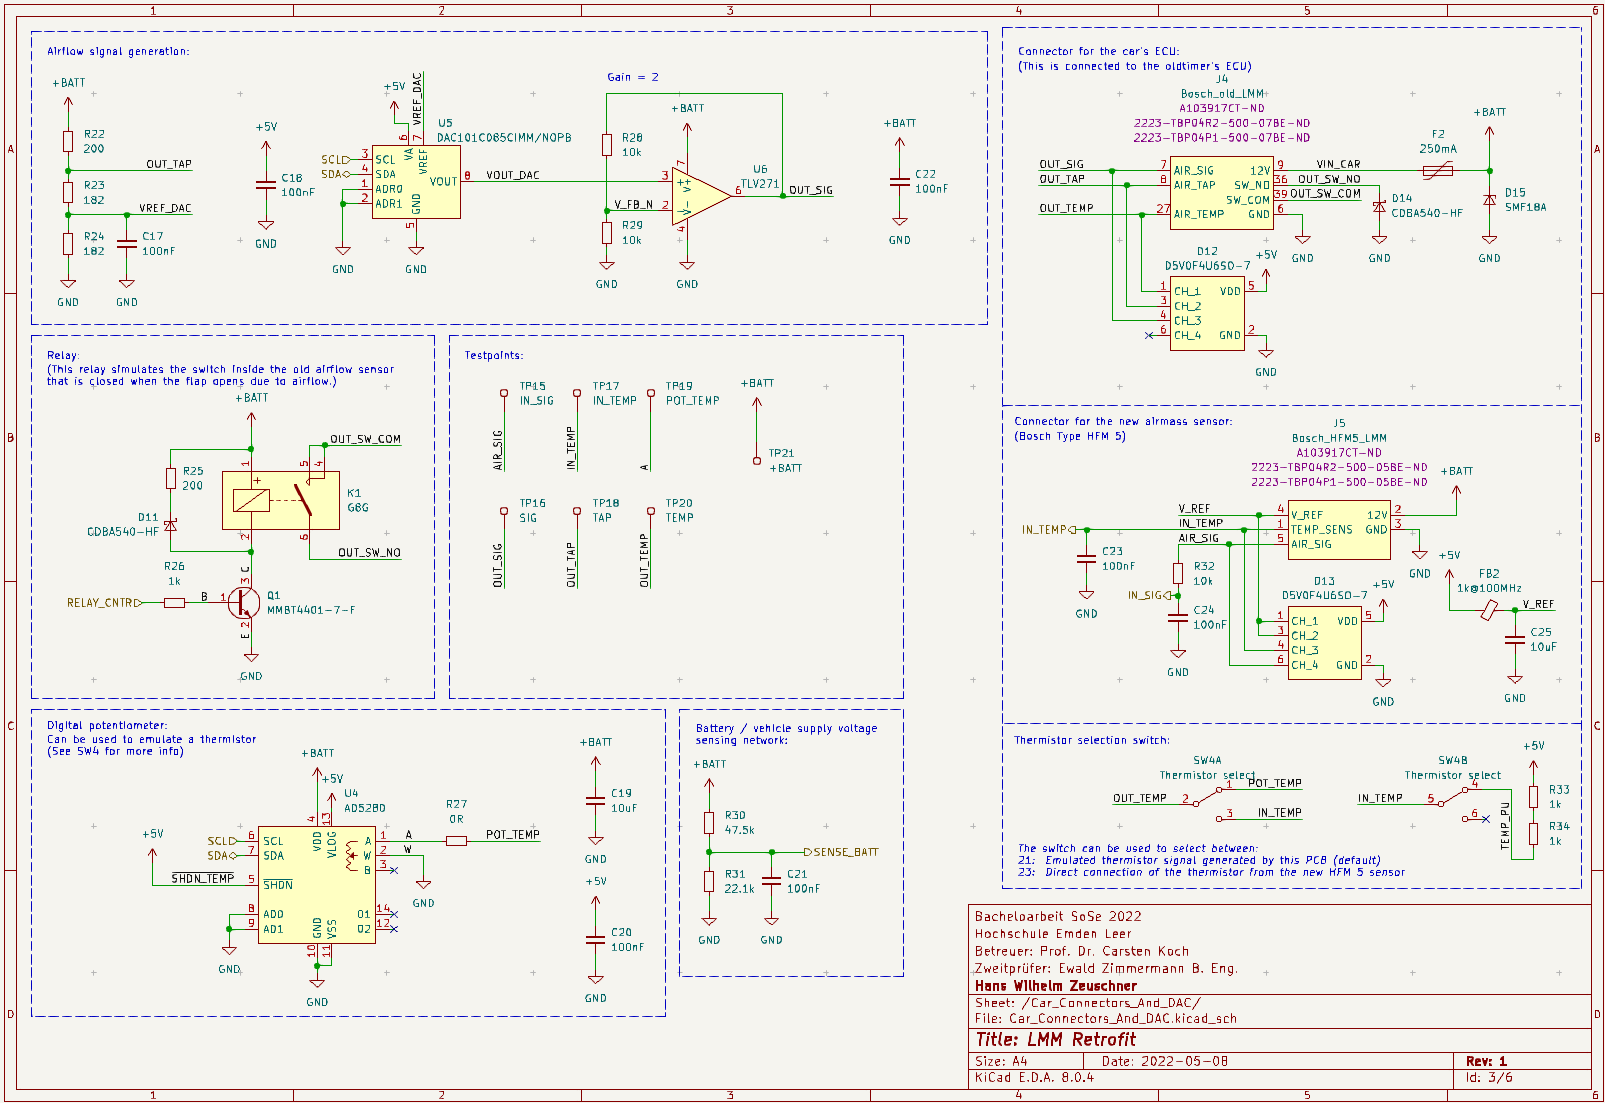Viewport: 1605px width, 1103px height.
Task: Click the J4 Bosch_old_LMM connector block
Action: pos(1221,193)
